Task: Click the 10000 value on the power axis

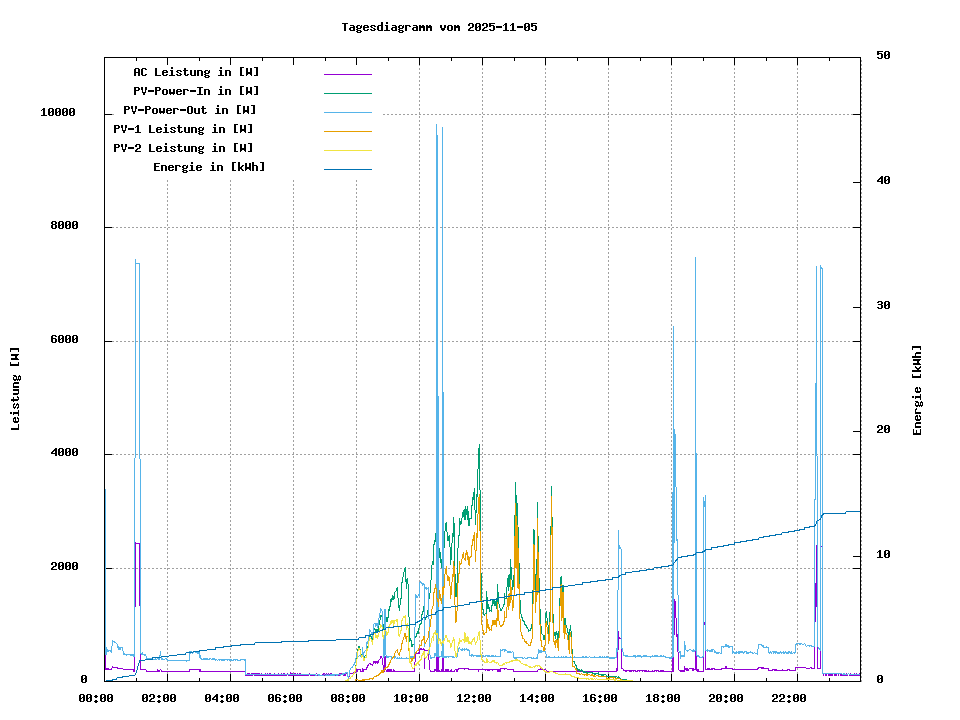Action: 58,113
